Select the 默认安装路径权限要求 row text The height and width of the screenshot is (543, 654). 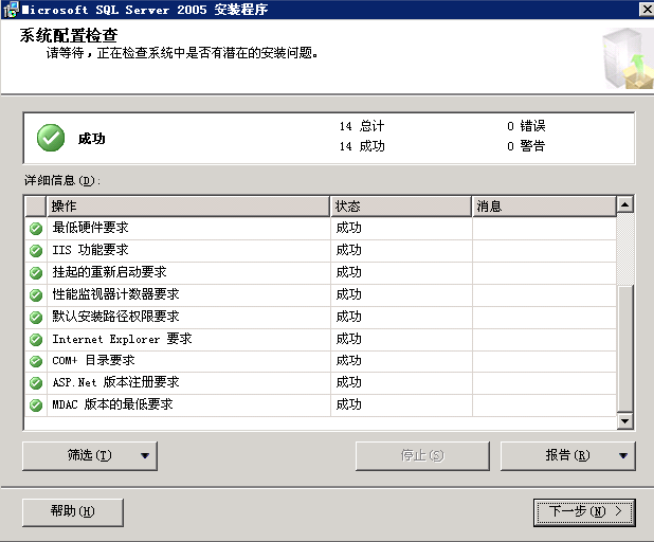click(x=116, y=317)
